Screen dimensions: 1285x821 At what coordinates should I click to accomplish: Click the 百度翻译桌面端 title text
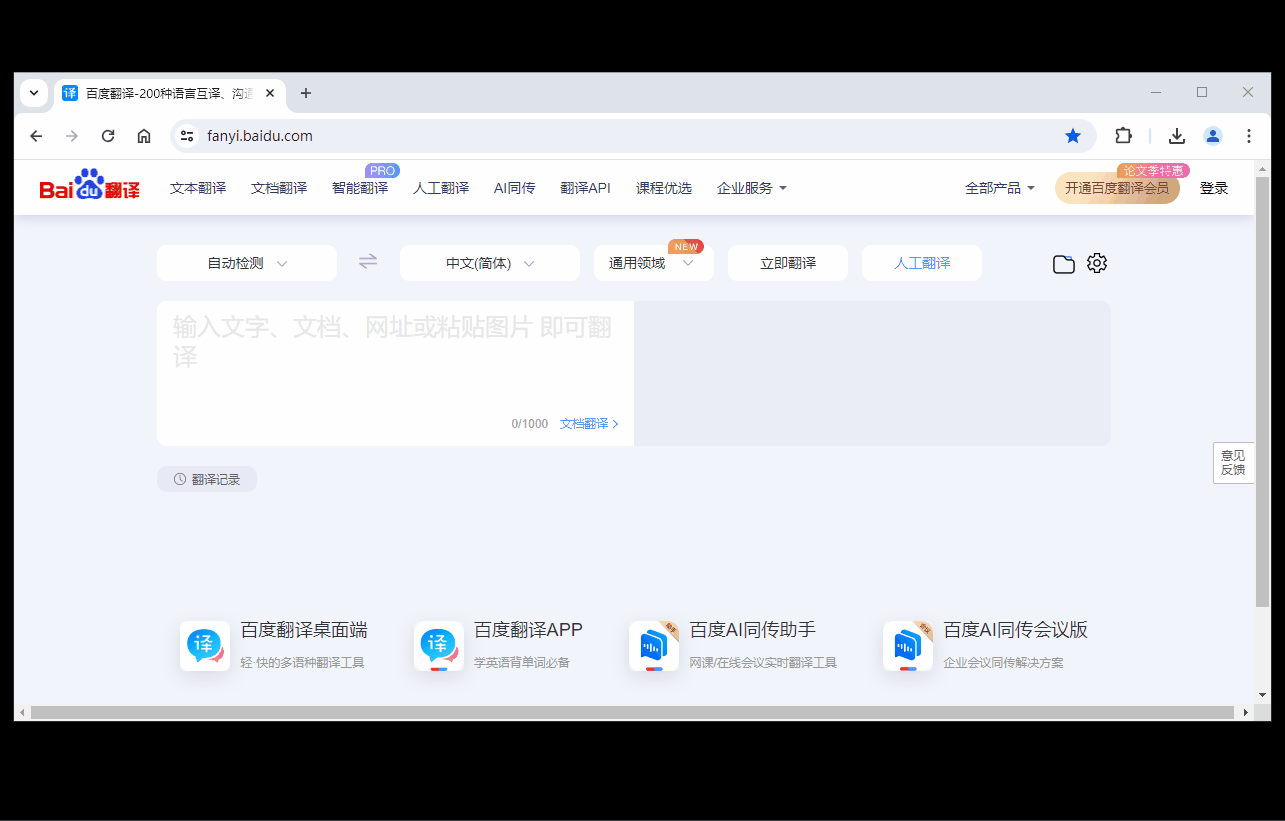pyautogui.click(x=304, y=630)
